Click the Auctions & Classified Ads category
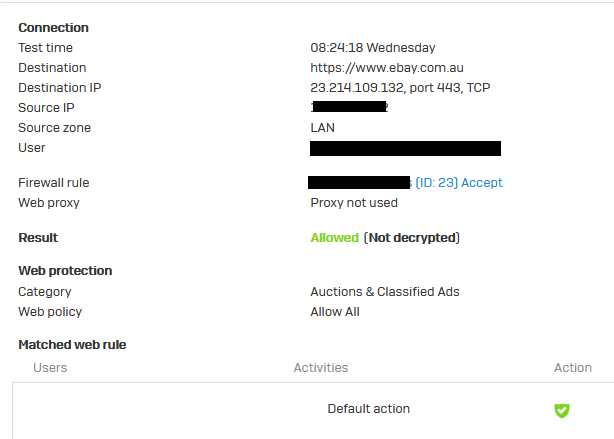The height and width of the screenshot is (439, 614). (385, 291)
